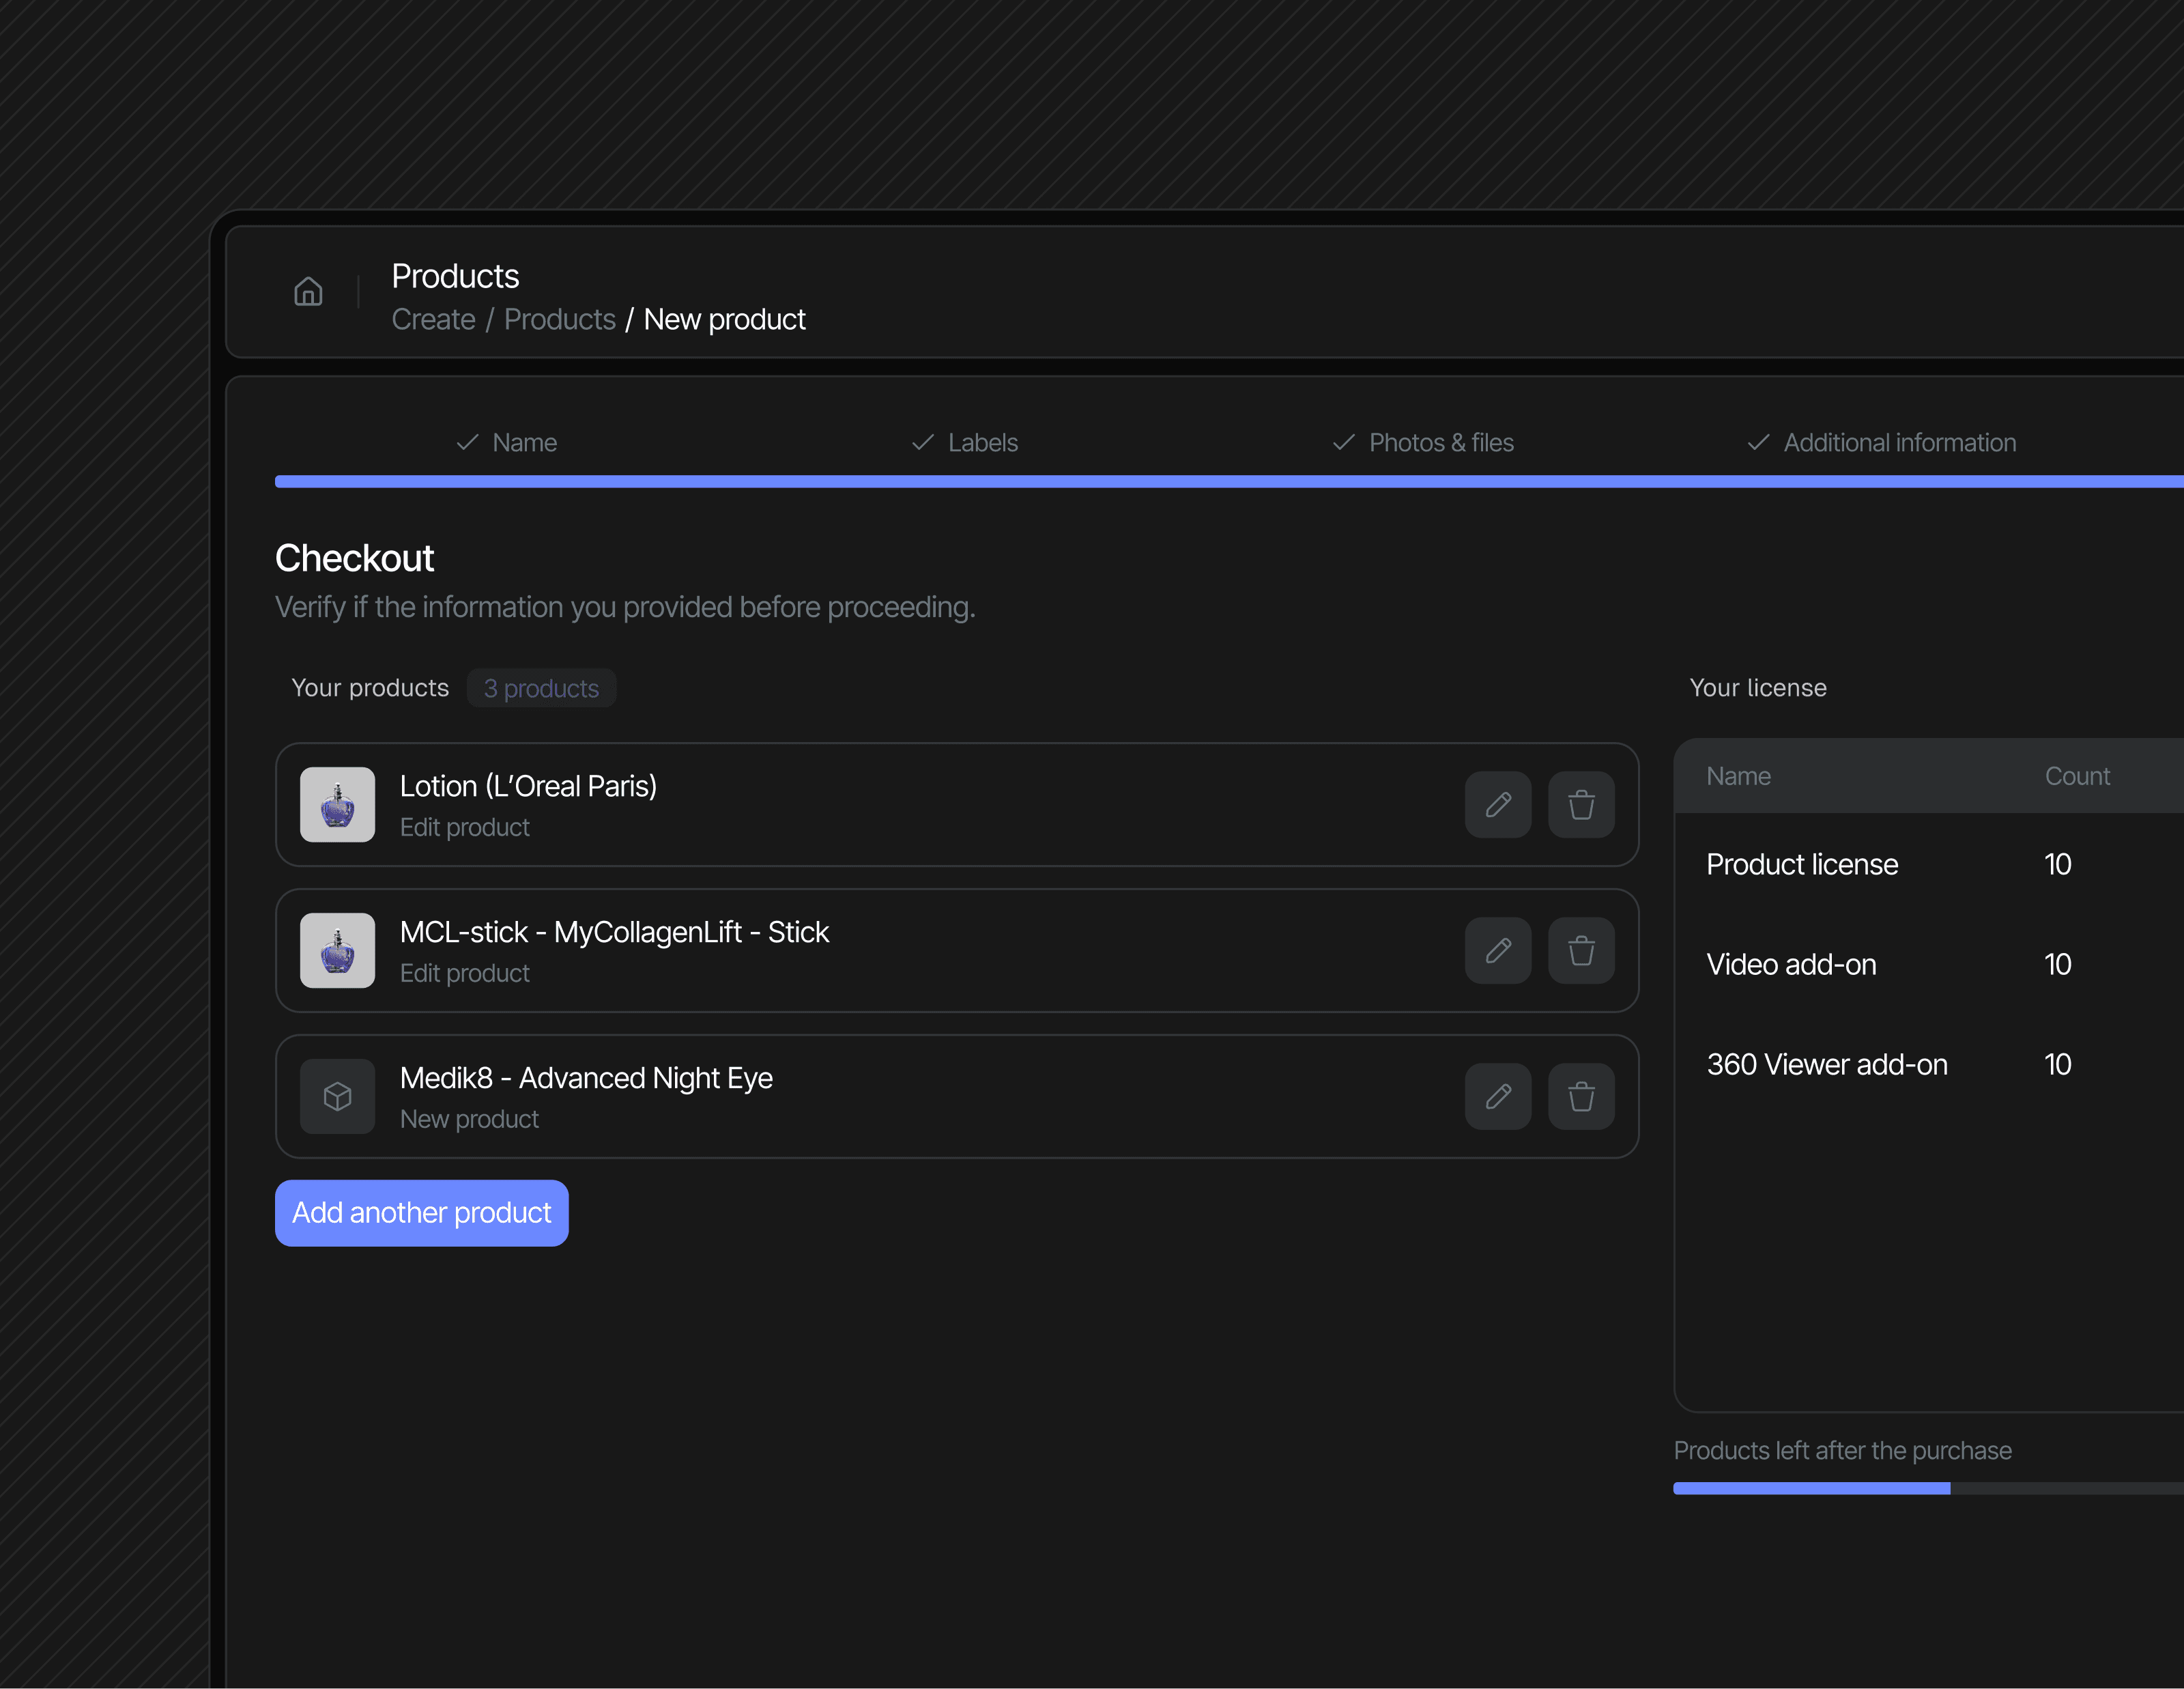Edit the Medik8 Advanced Night Eye product

coord(1497,1097)
